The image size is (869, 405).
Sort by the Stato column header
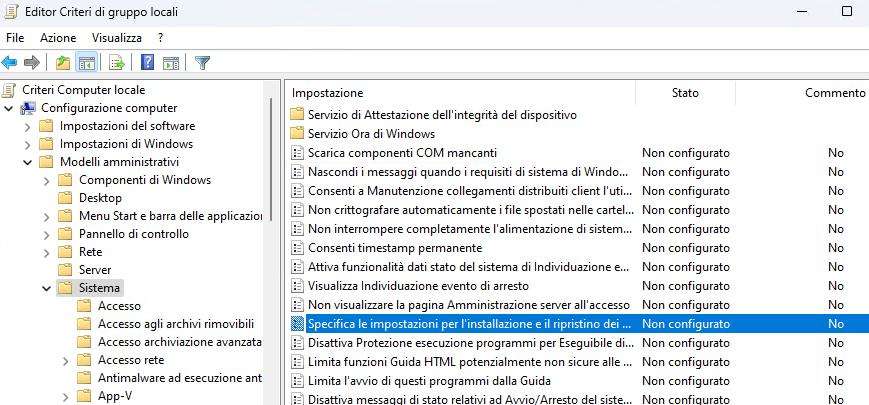[685, 93]
